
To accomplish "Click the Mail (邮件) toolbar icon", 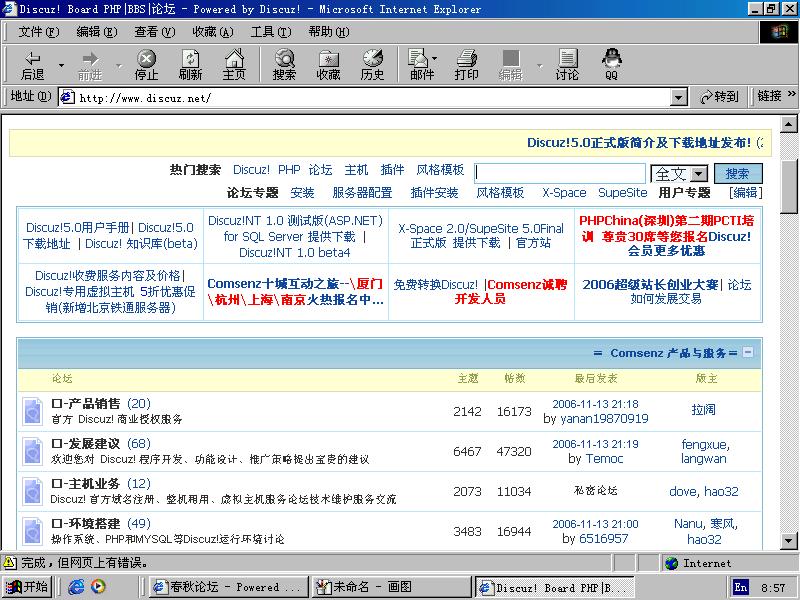I will (421, 65).
